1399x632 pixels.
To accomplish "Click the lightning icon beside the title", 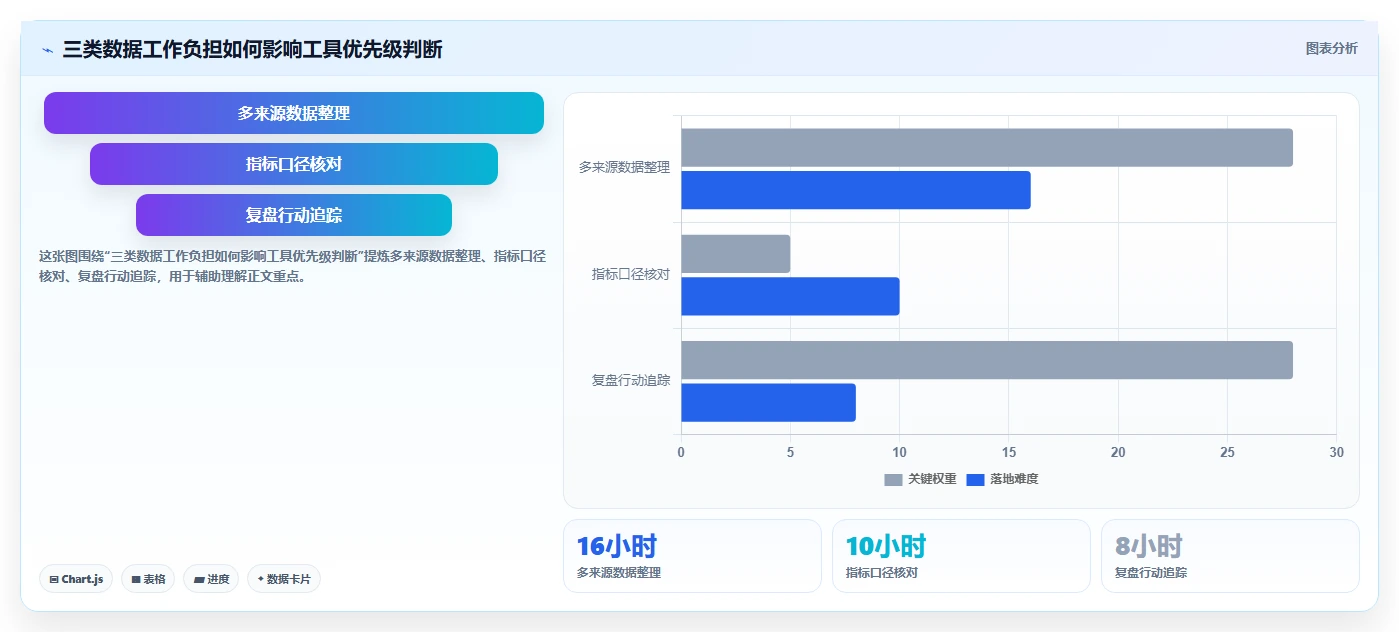I will pyautogui.click(x=47, y=49).
